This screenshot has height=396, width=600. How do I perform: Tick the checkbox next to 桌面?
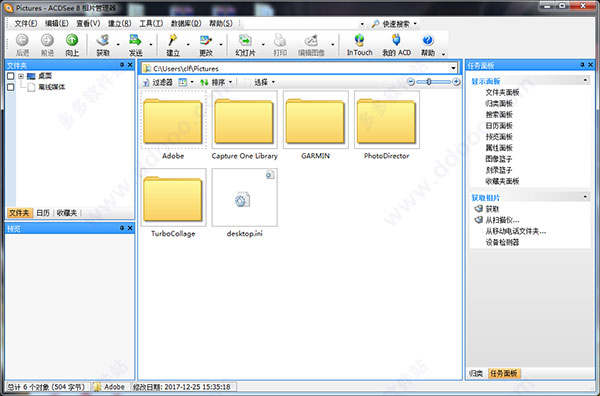tap(11, 76)
